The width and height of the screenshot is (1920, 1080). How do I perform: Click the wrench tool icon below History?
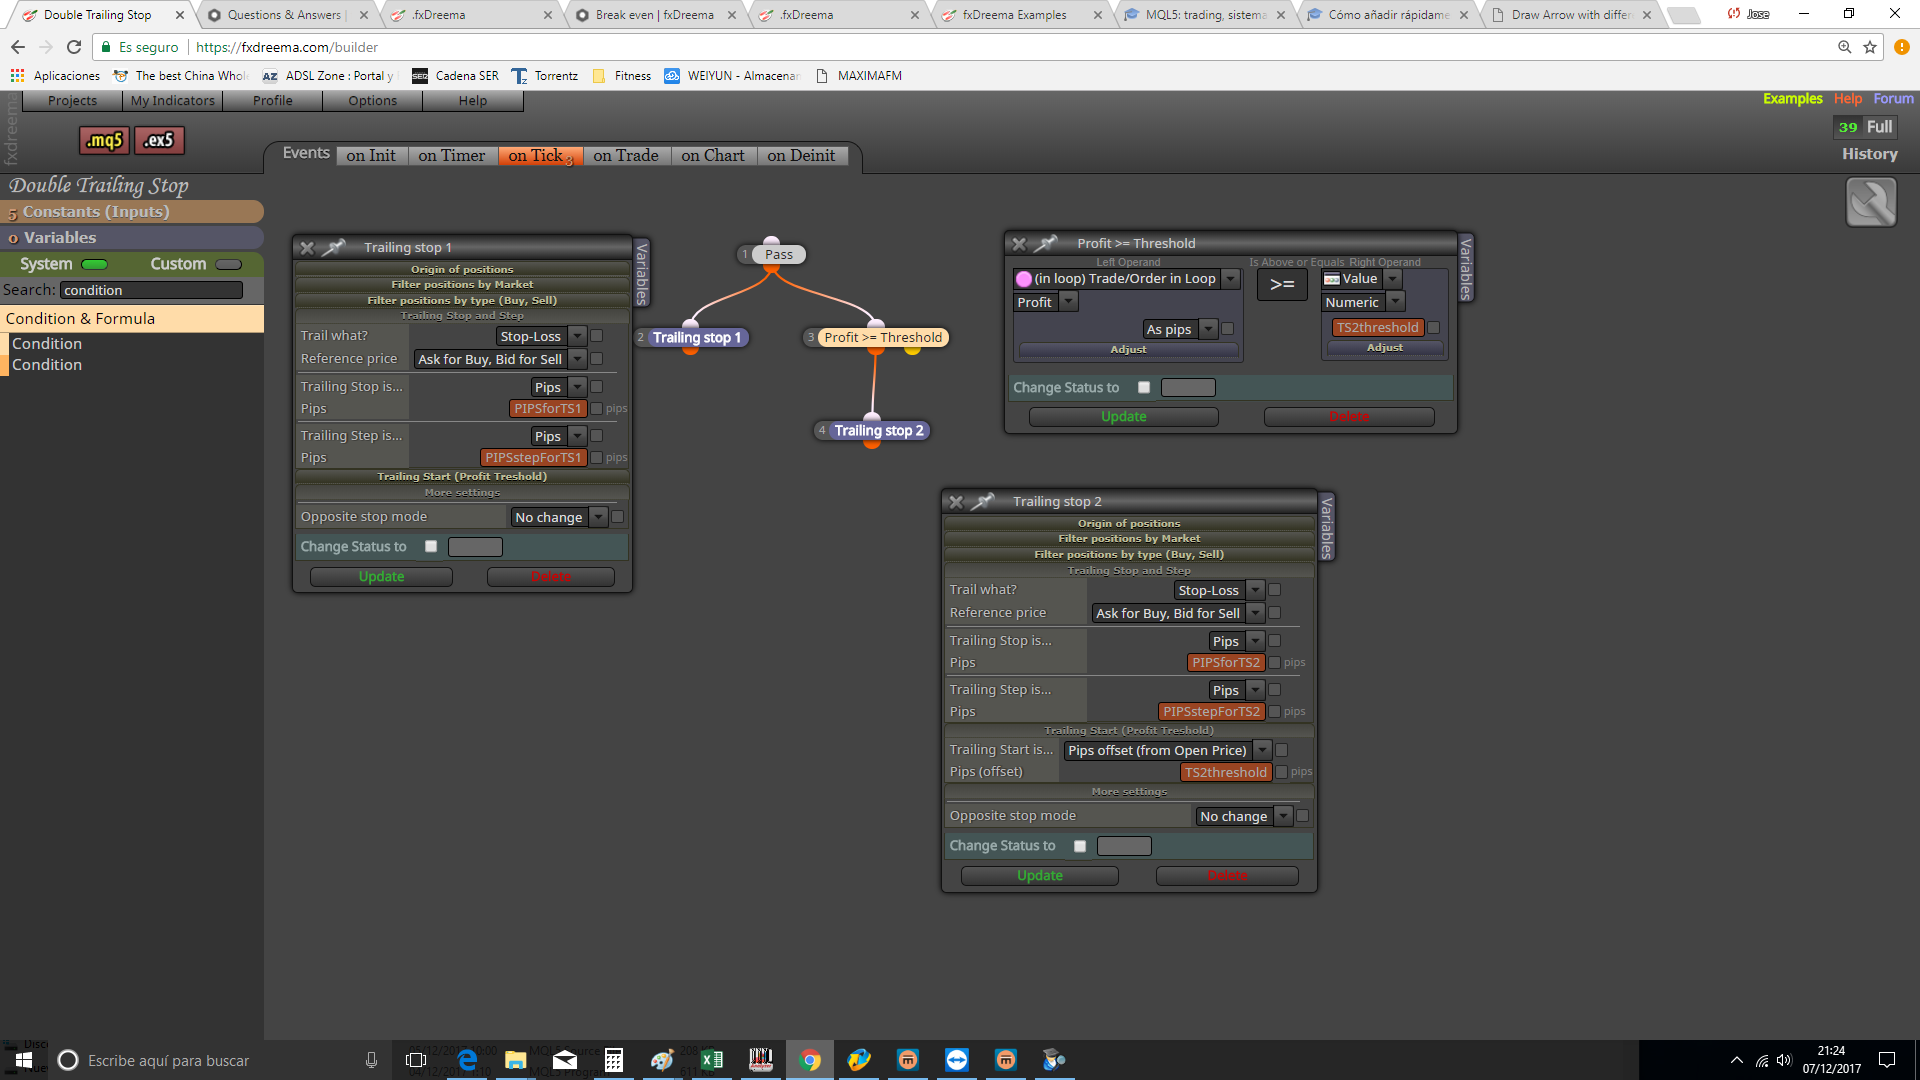pyautogui.click(x=1871, y=202)
